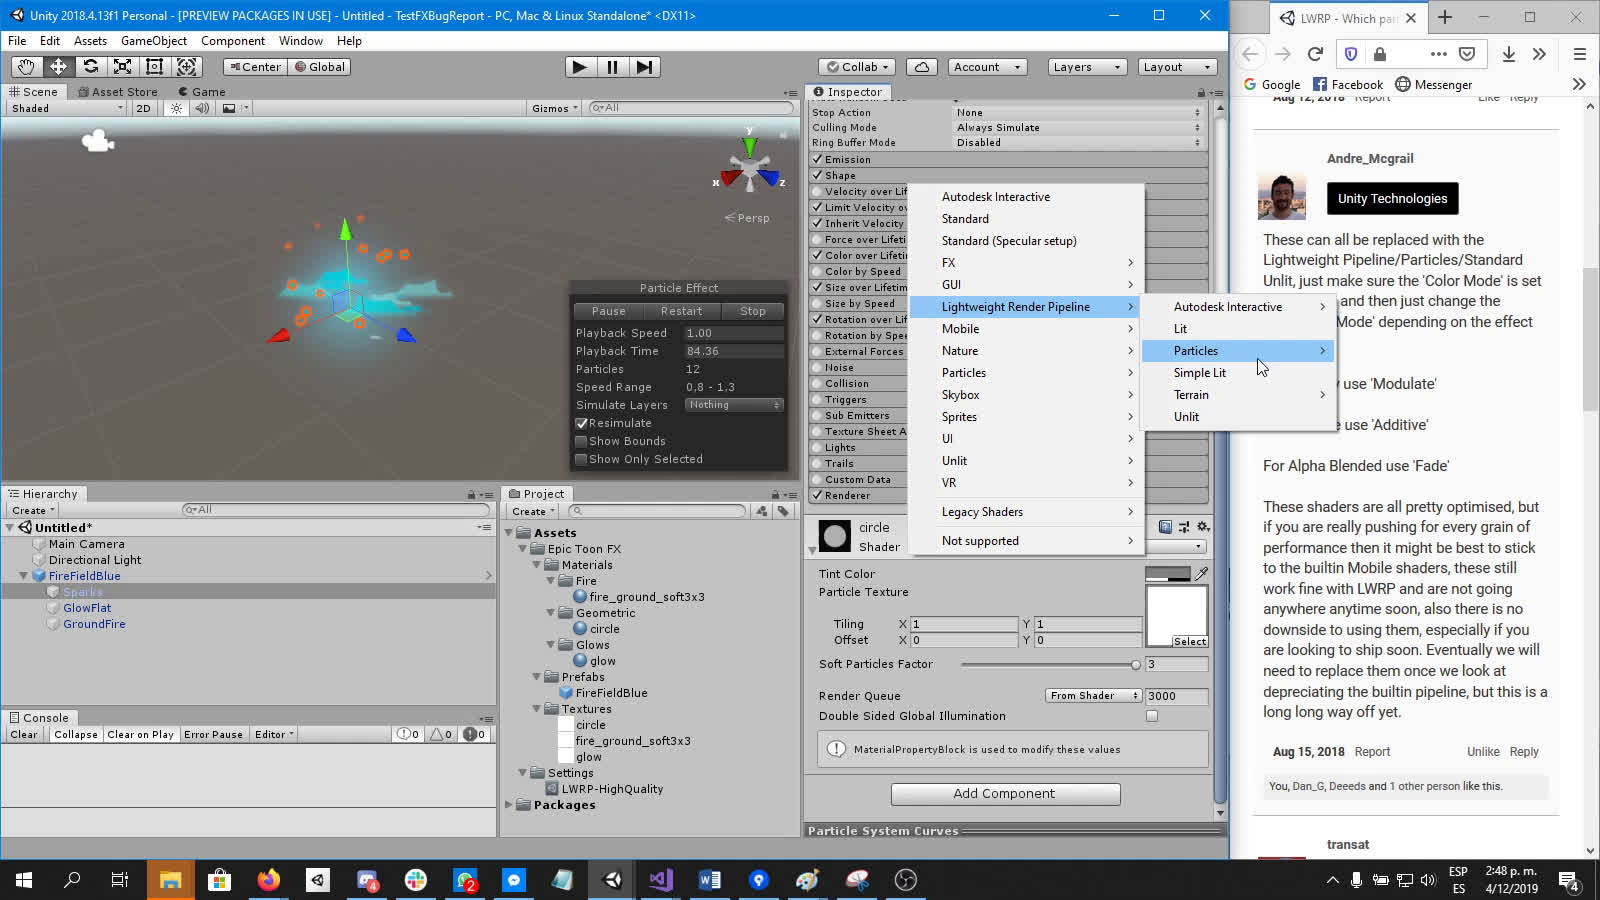Select the Rect Transform tool

pyautogui.click(x=154, y=67)
